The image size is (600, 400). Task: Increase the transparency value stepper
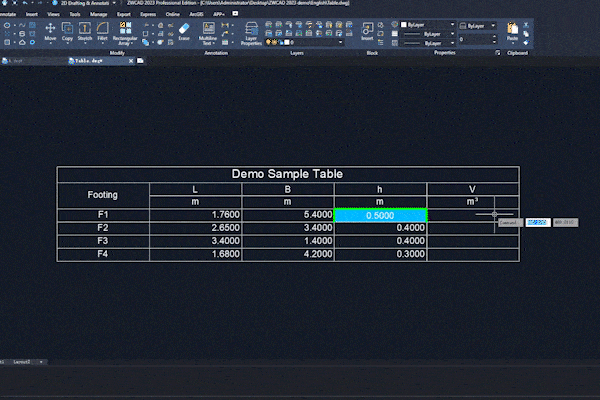click(494, 37)
